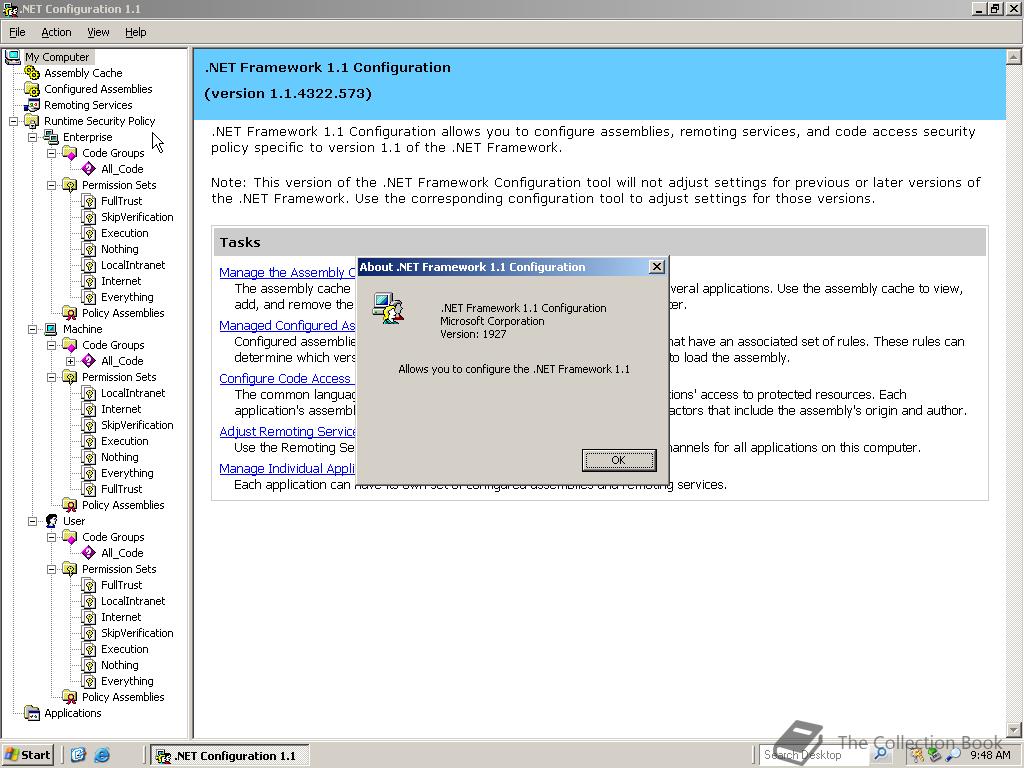Click the Code Groups icon under Enterprise
Image resolution: width=1024 pixels, height=768 pixels.
[70, 153]
